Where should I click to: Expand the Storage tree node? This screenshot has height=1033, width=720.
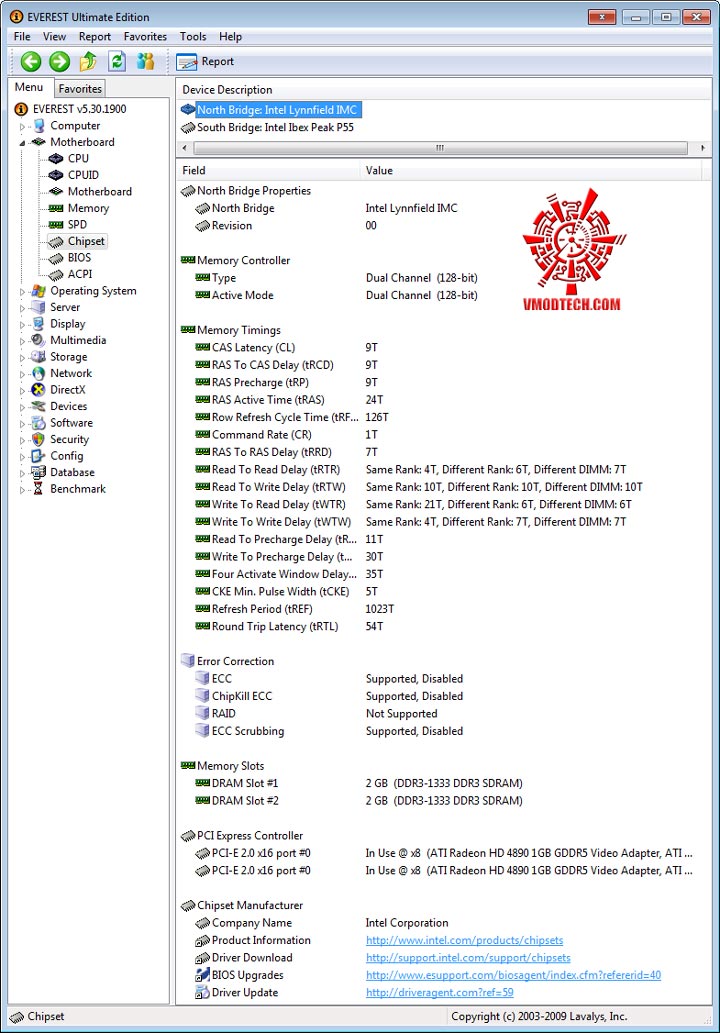pos(22,358)
